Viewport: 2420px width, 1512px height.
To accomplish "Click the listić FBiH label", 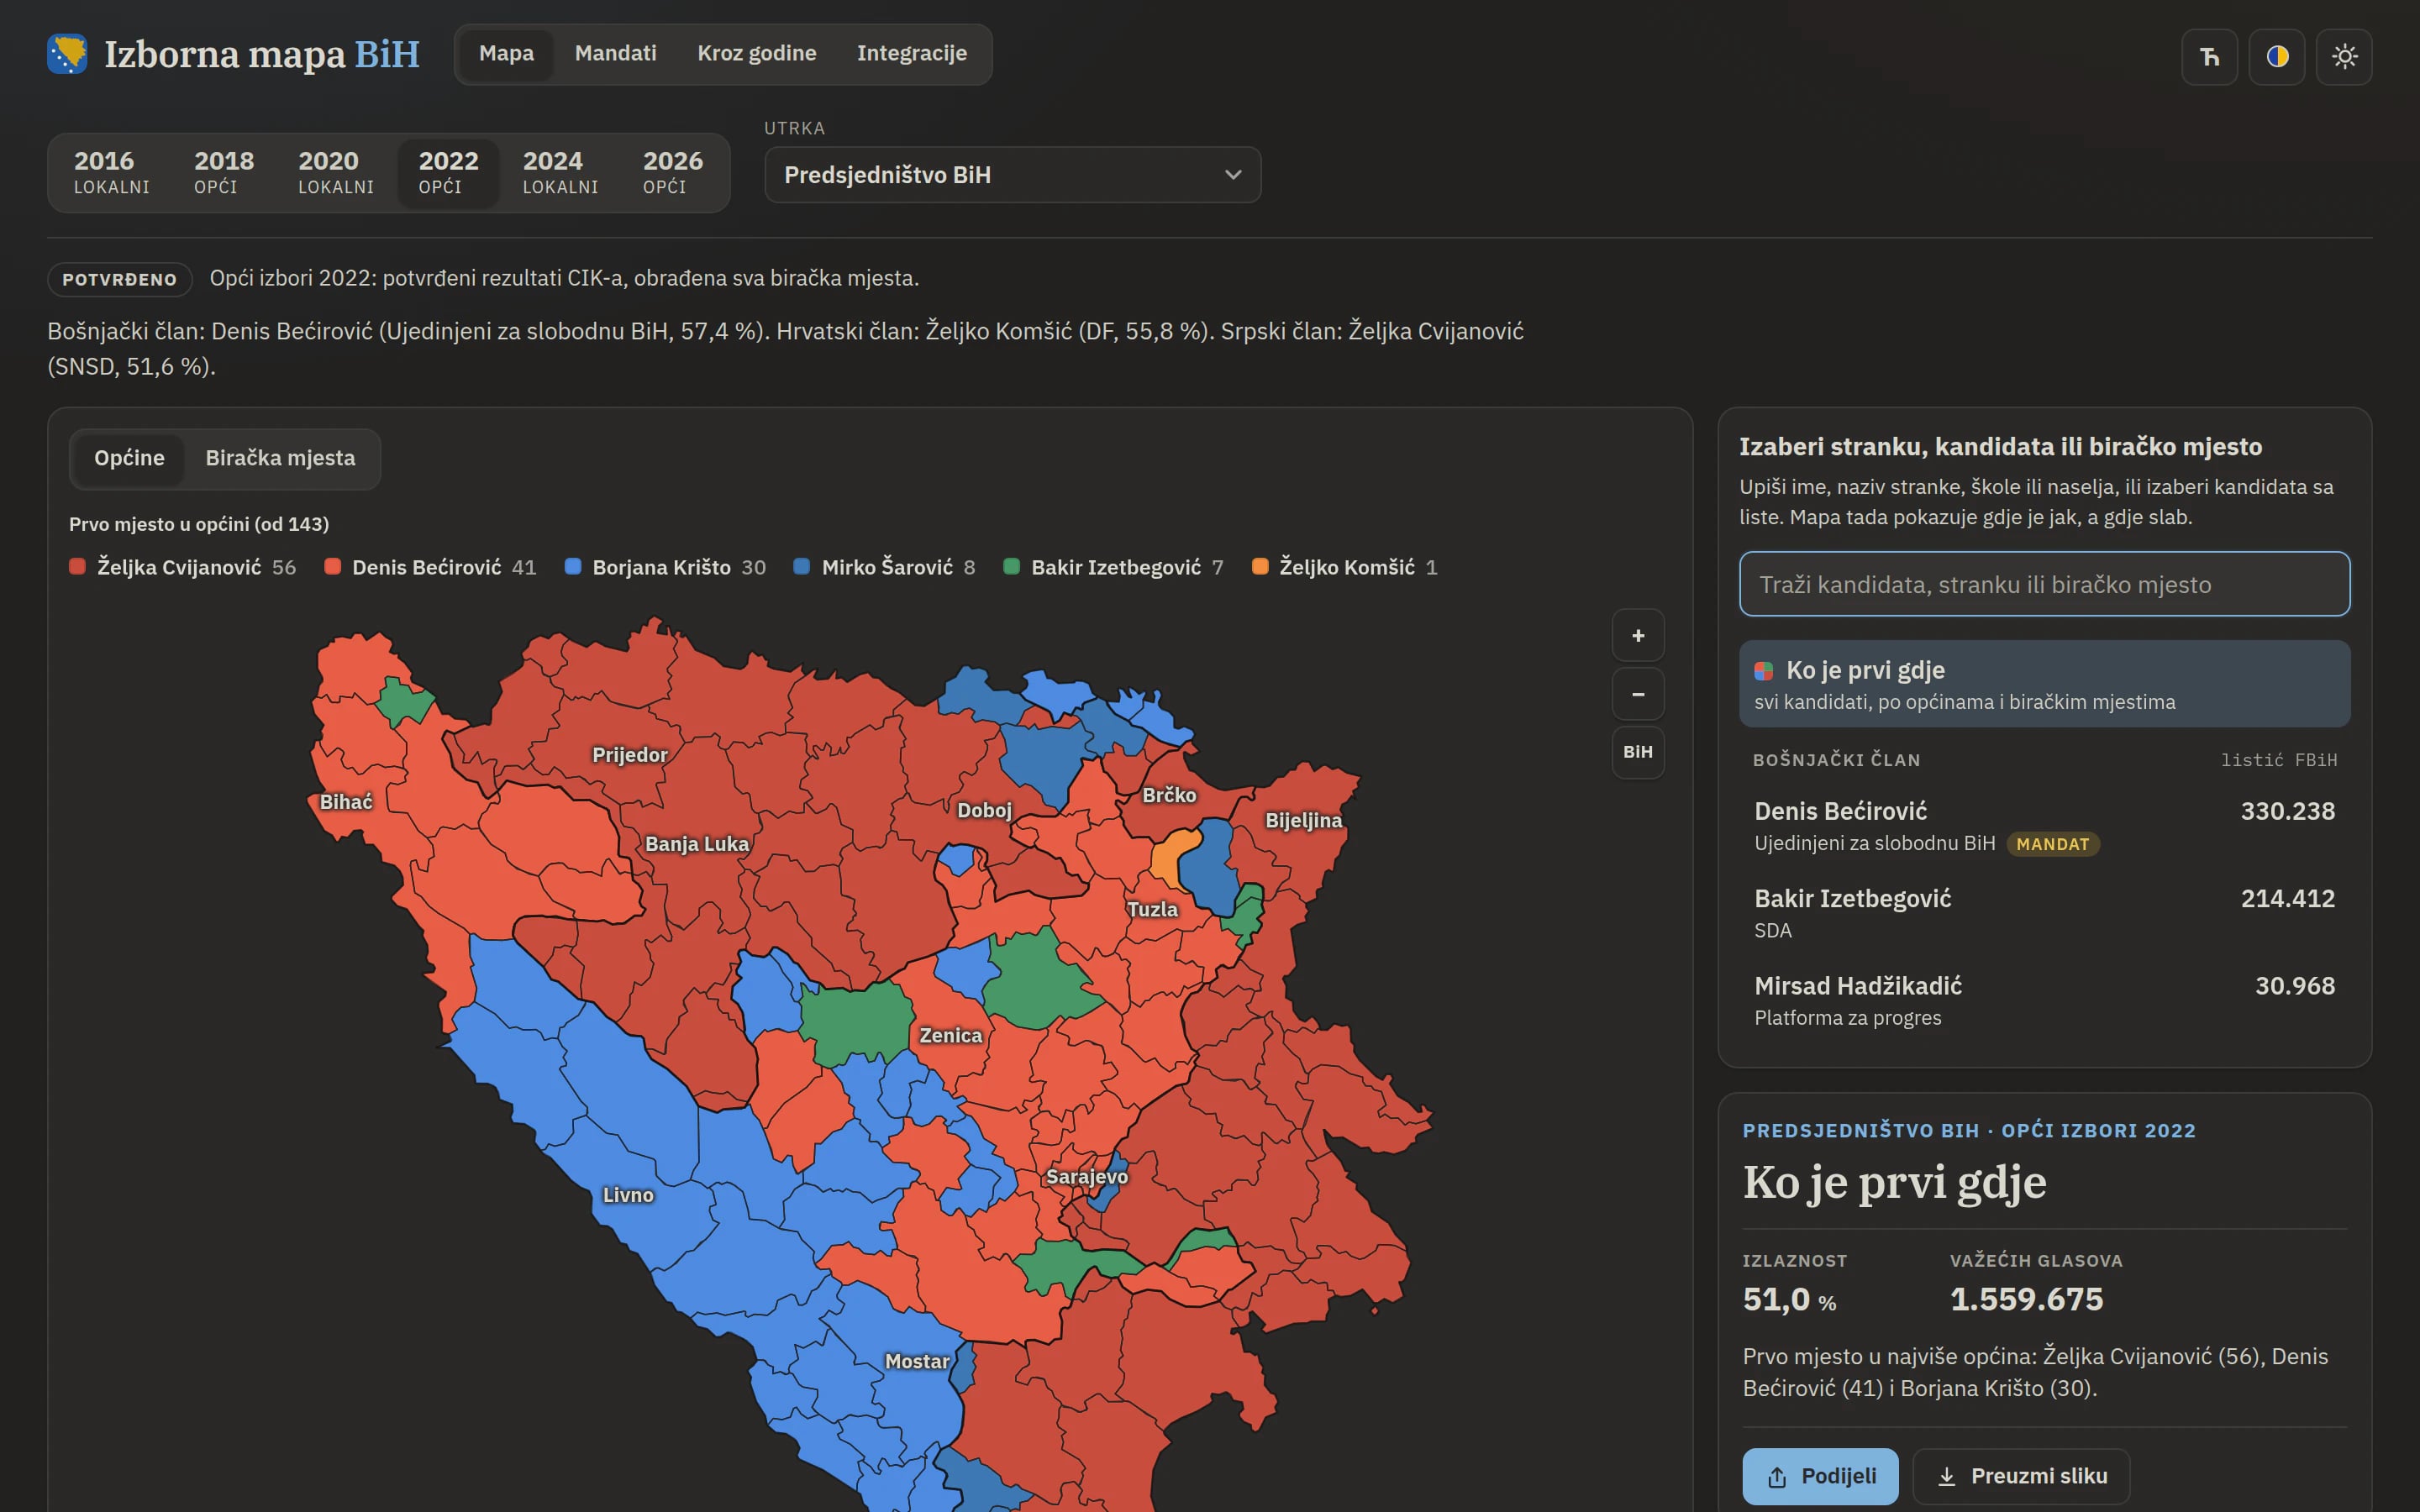I will [2279, 760].
